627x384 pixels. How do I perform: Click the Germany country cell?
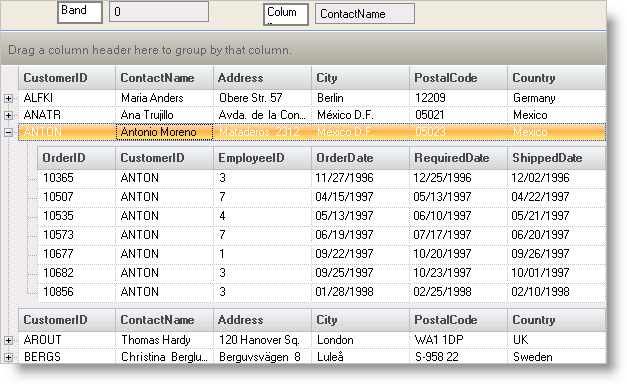(x=556, y=98)
